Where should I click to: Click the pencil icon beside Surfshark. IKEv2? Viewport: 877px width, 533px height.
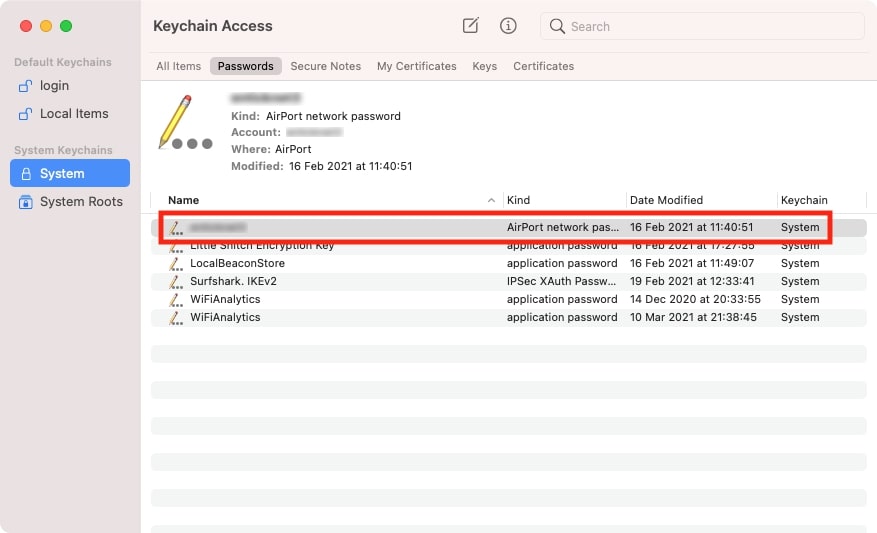tap(176, 281)
